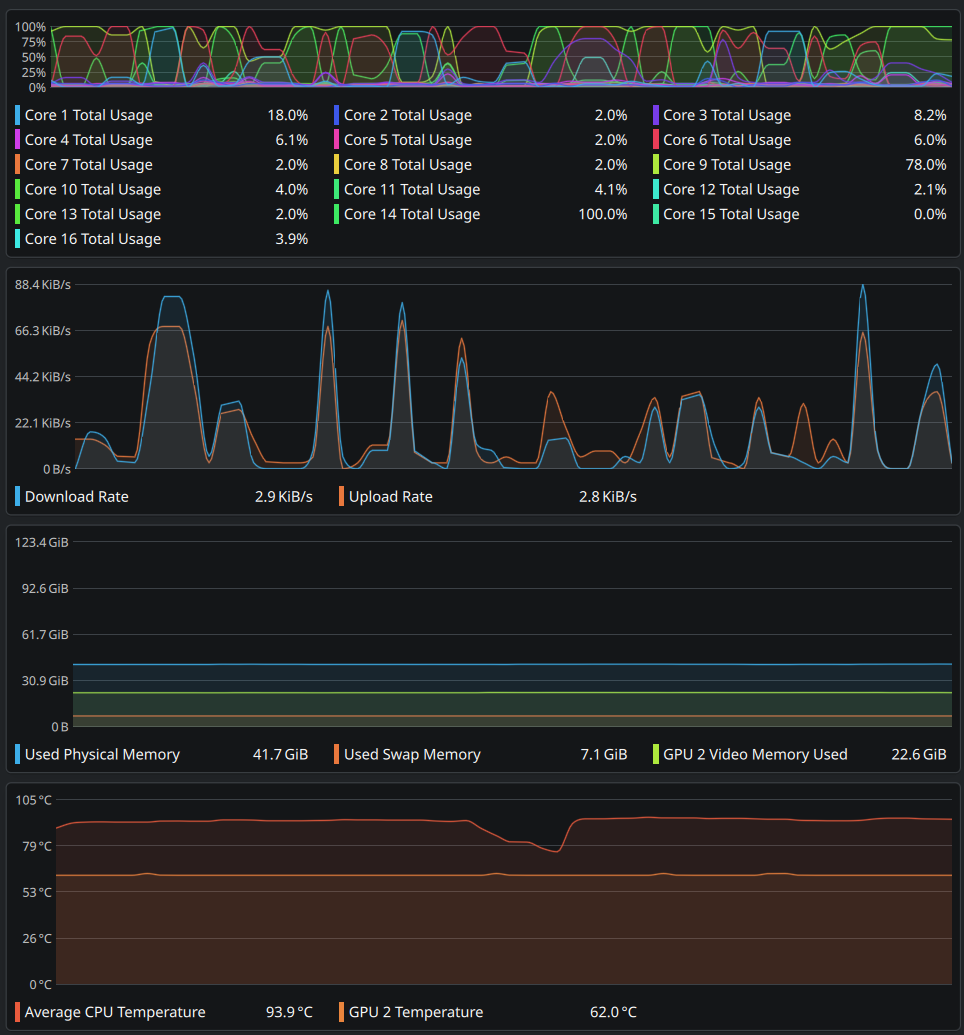Click the Core 9 Total Usage color swatch
964x1035 pixels.
click(x=656, y=164)
